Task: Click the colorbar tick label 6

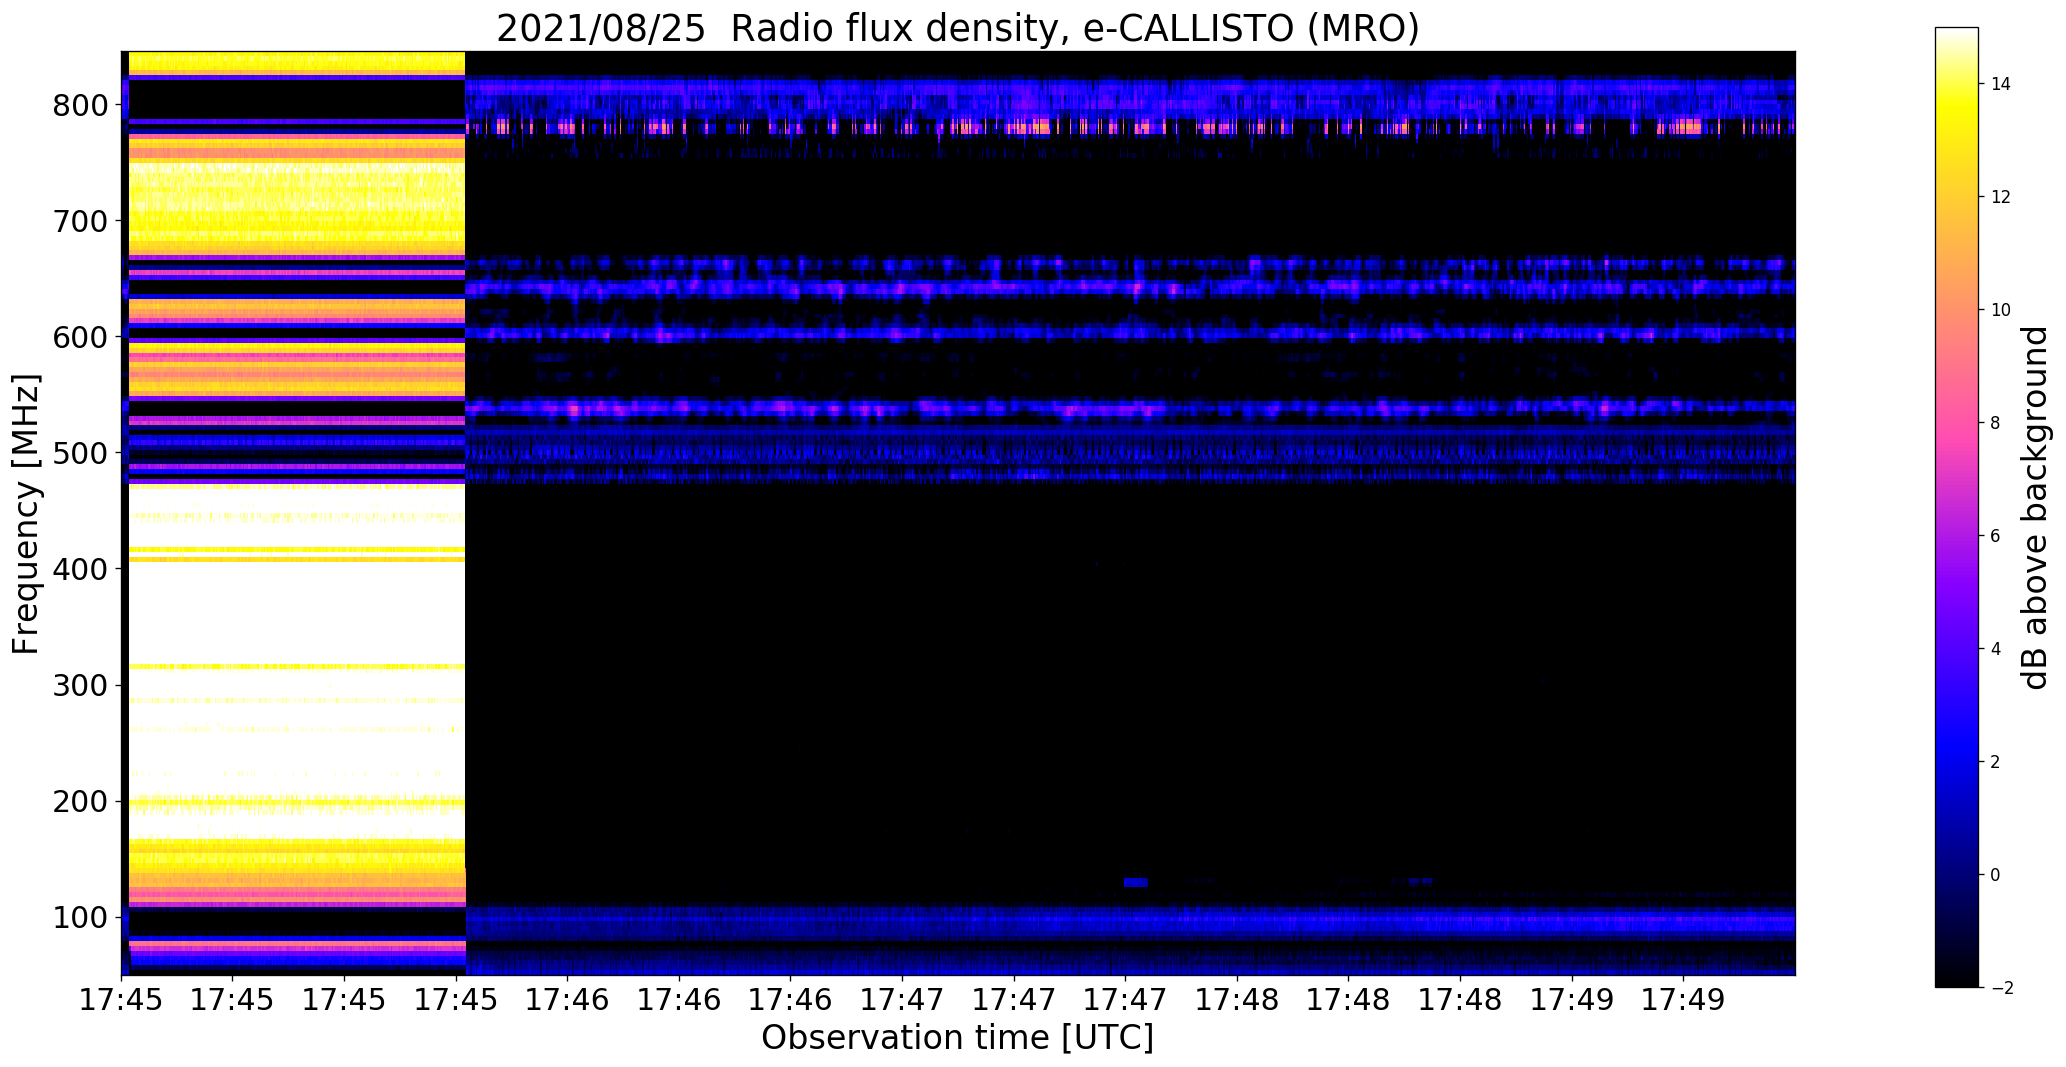Action: (x=1995, y=536)
